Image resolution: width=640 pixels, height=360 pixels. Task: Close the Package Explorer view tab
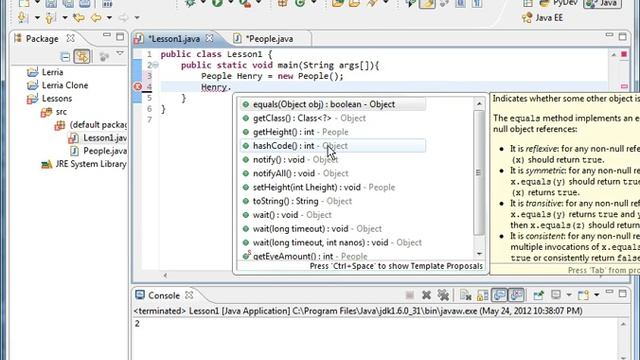[x=71, y=38]
